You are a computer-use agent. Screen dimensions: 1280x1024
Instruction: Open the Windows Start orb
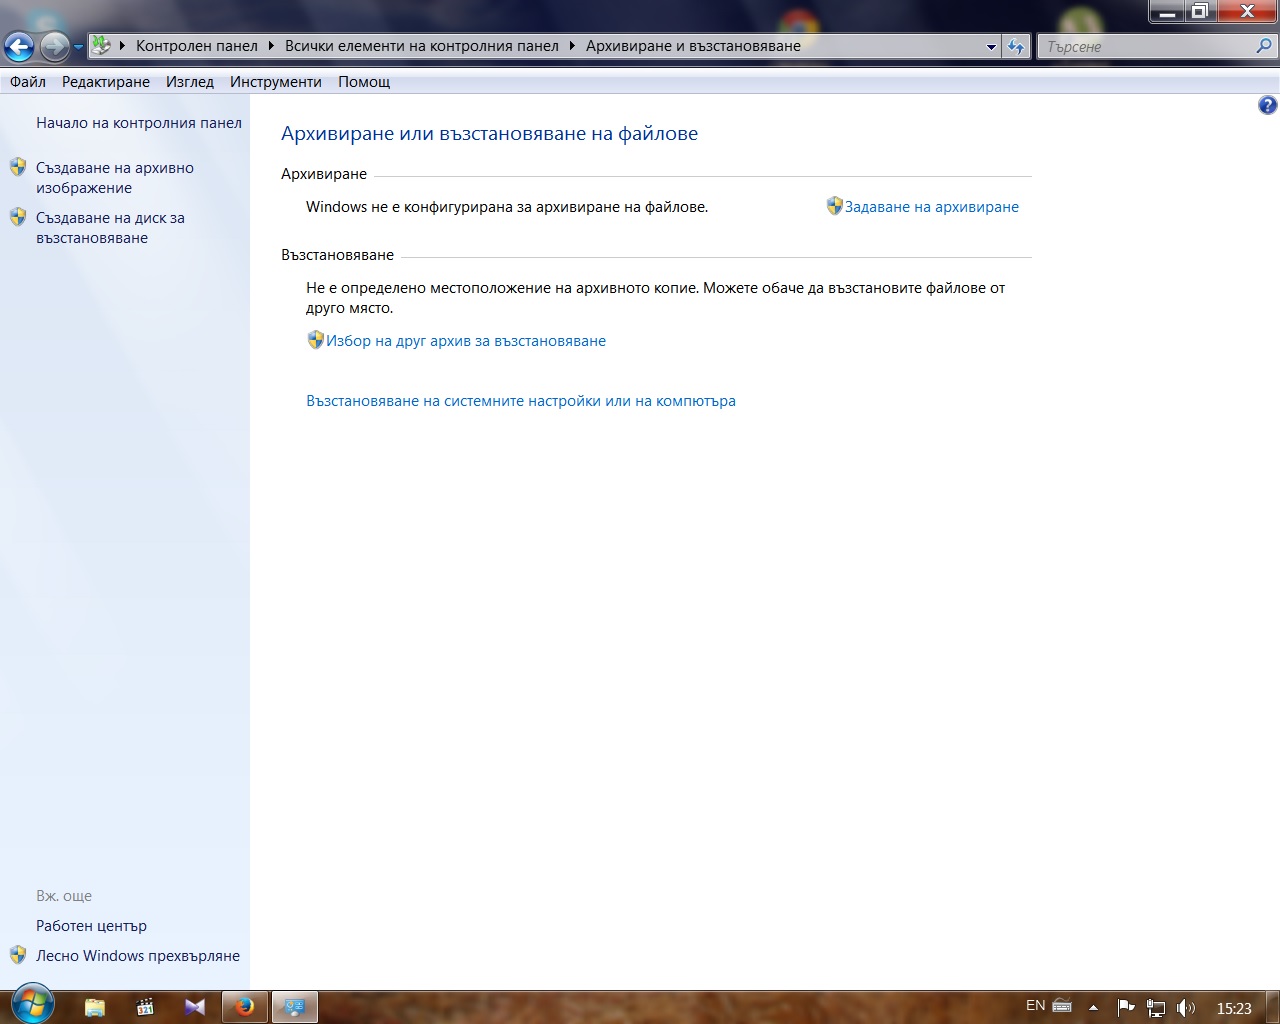[31, 1004]
